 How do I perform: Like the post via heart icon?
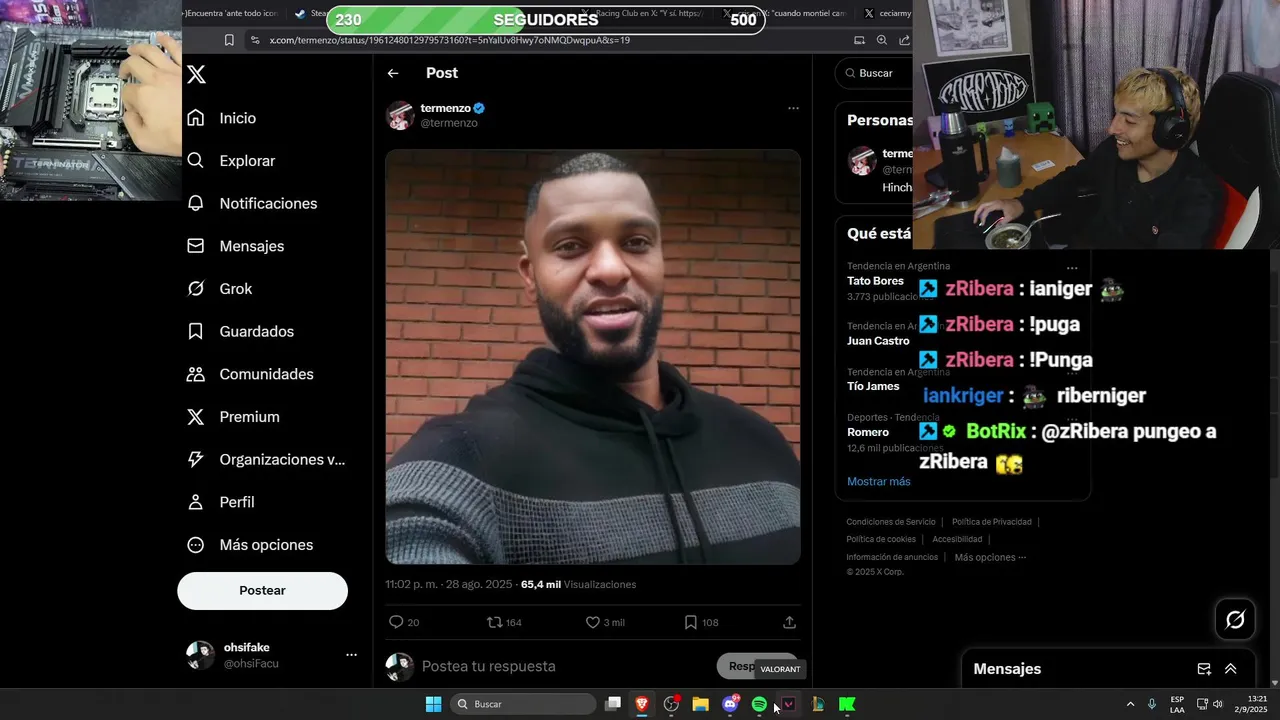pyautogui.click(x=593, y=622)
